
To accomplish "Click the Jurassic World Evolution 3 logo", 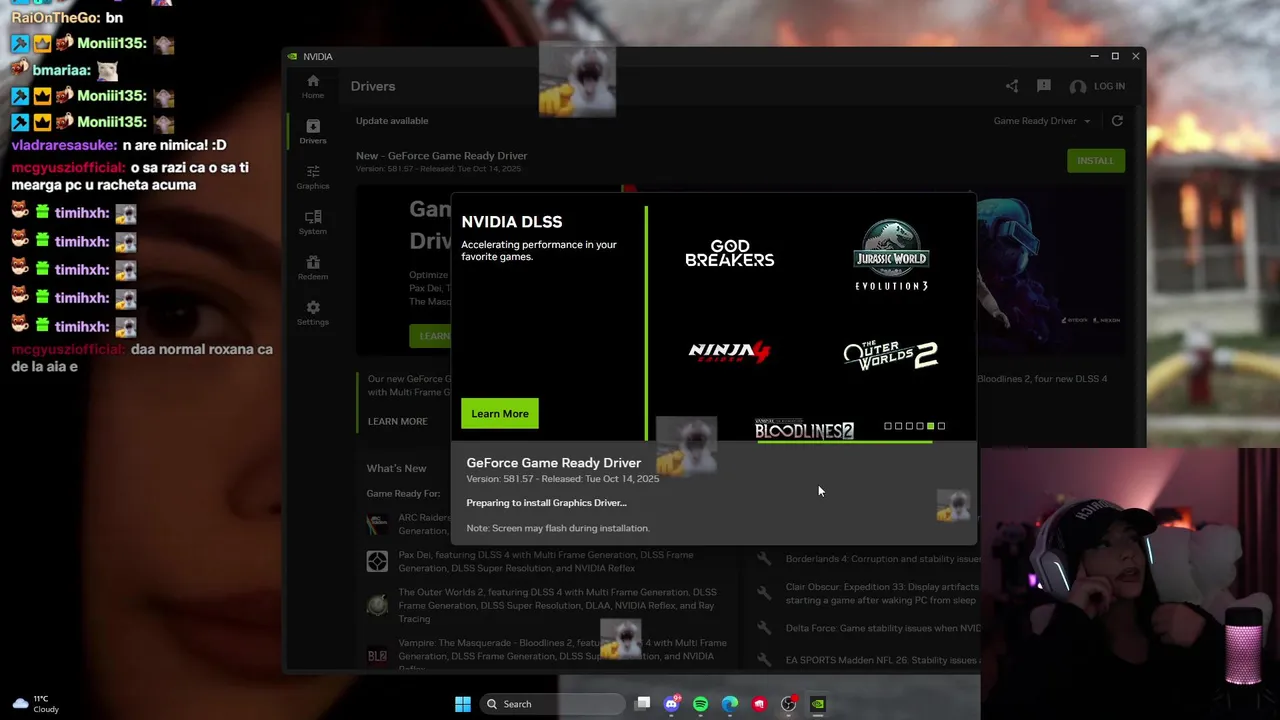I will [x=891, y=255].
